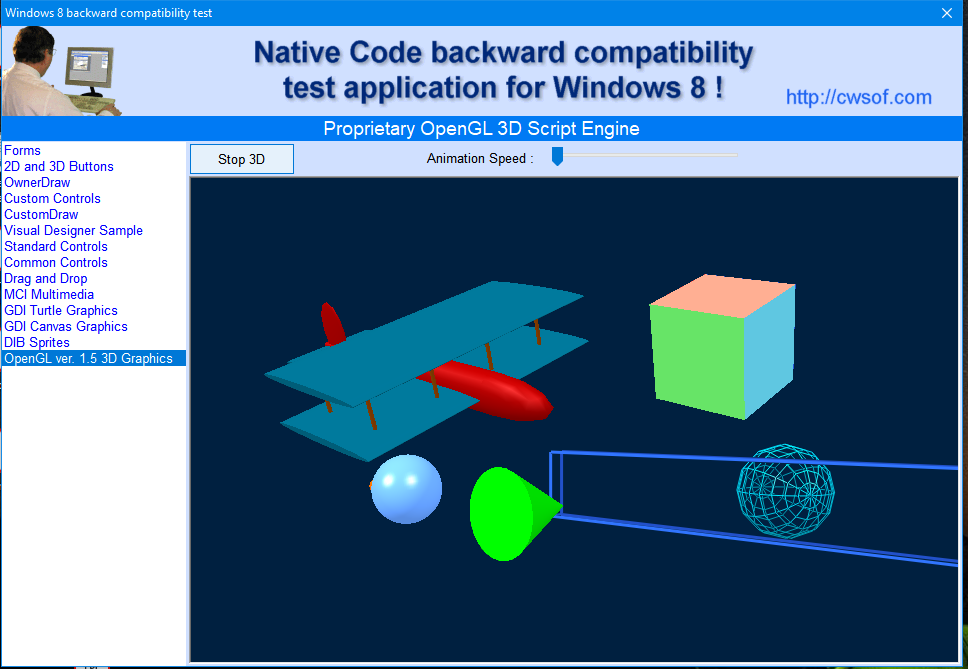Close the compatibility test window

[x=947, y=13]
